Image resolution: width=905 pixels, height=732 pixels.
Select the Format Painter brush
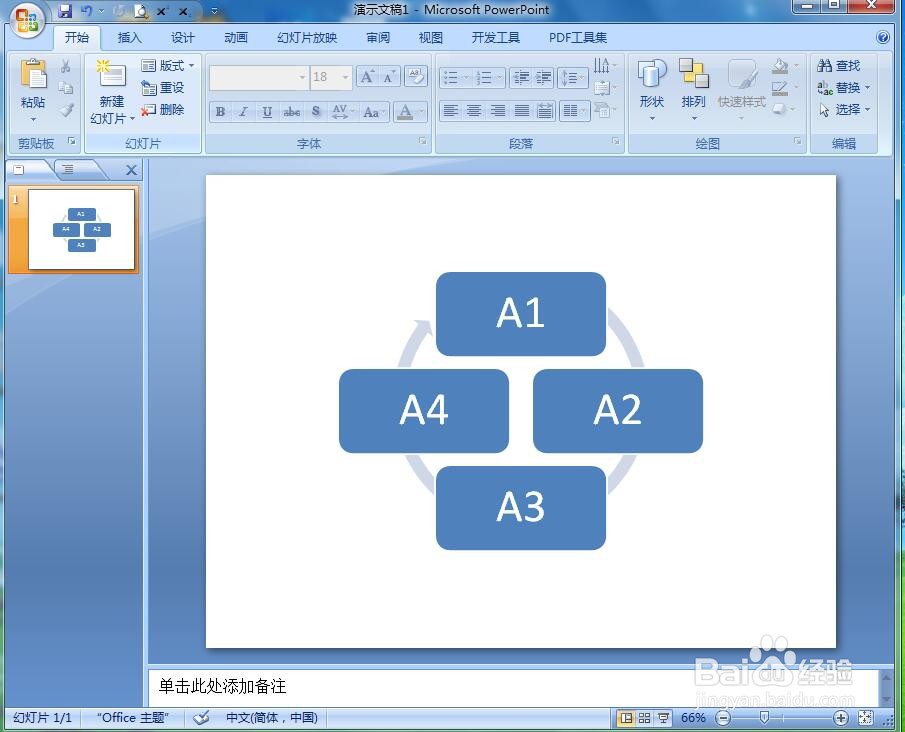[67, 110]
